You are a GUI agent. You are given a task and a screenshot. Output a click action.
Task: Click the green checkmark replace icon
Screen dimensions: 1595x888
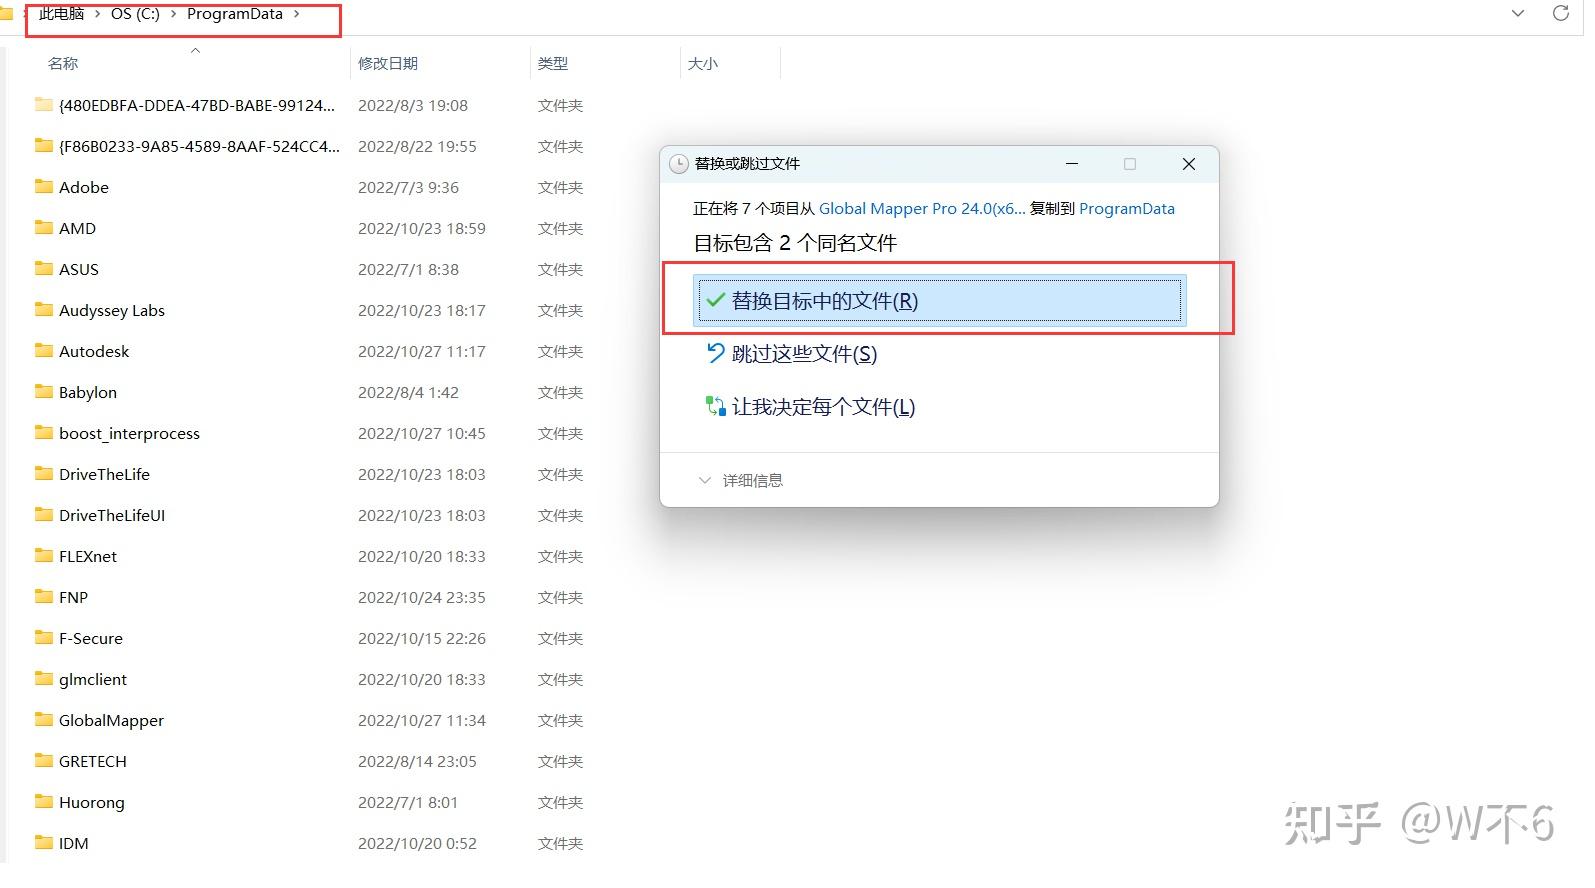(x=715, y=300)
